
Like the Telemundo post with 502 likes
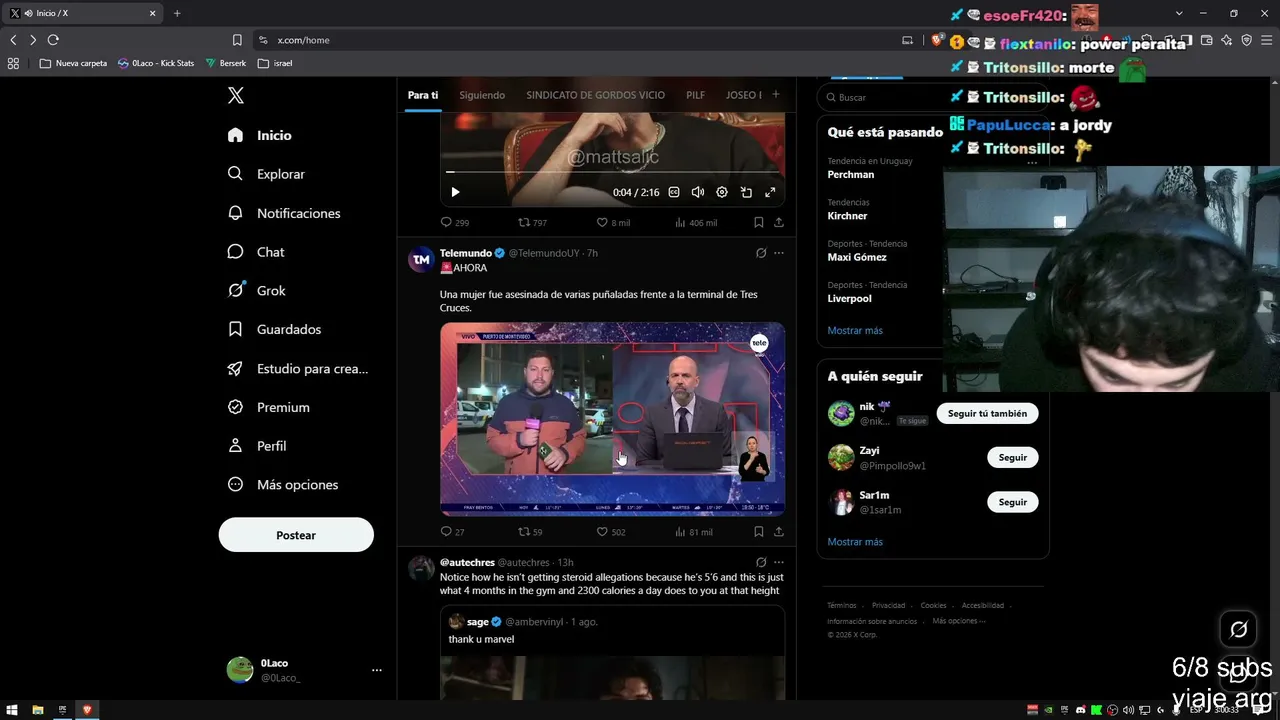point(611,532)
